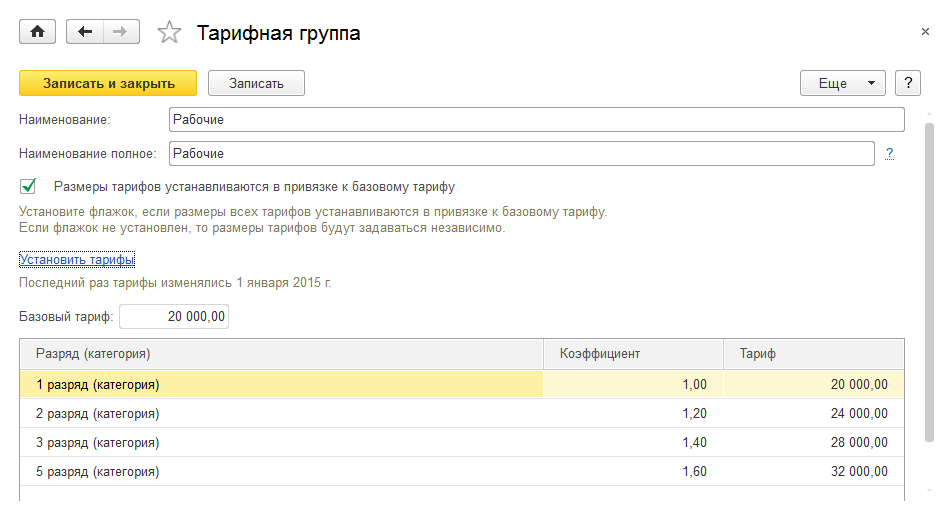Focus the Наименование полное field
The width and height of the screenshot is (947, 510).
coord(522,154)
